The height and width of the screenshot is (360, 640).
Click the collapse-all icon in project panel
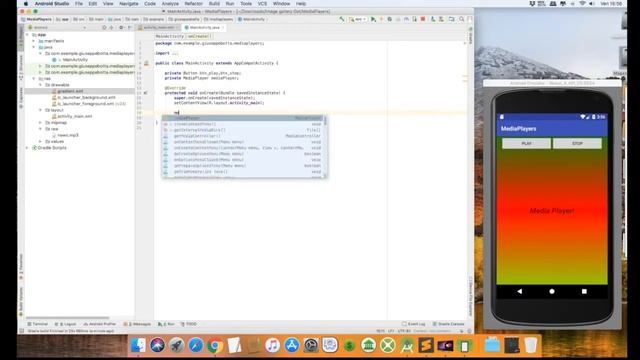click(x=111, y=28)
